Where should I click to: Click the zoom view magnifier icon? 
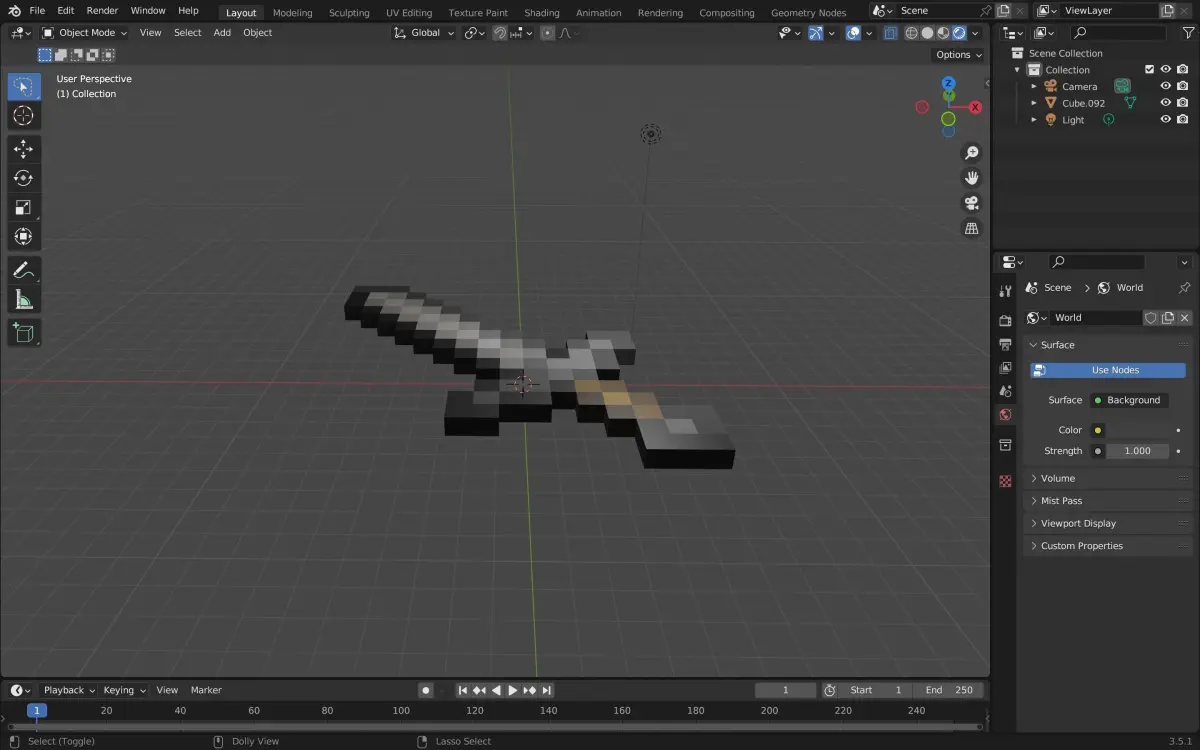tap(971, 153)
